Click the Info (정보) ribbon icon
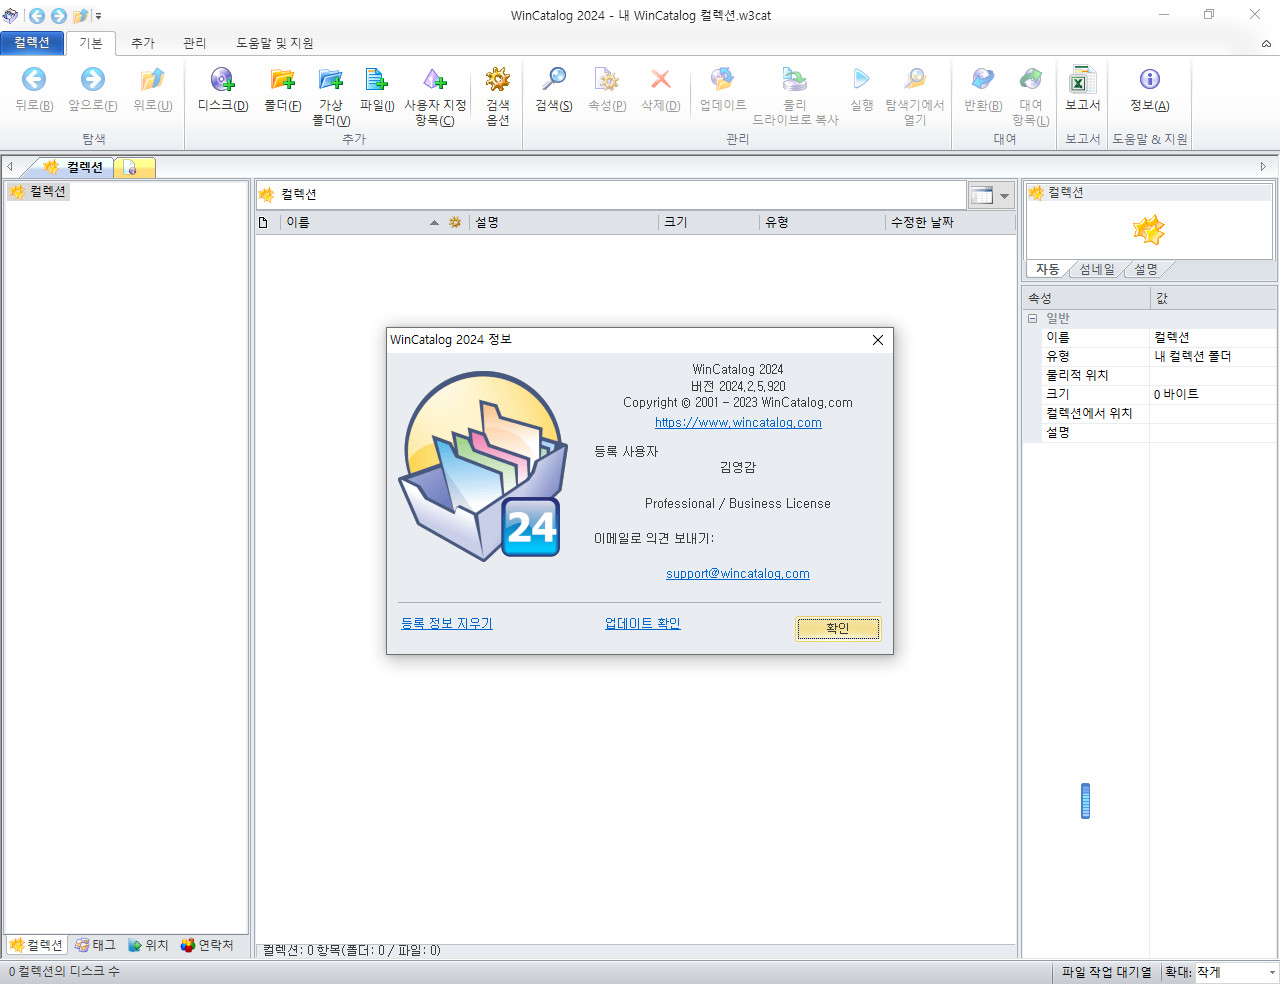 click(x=1150, y=79)
